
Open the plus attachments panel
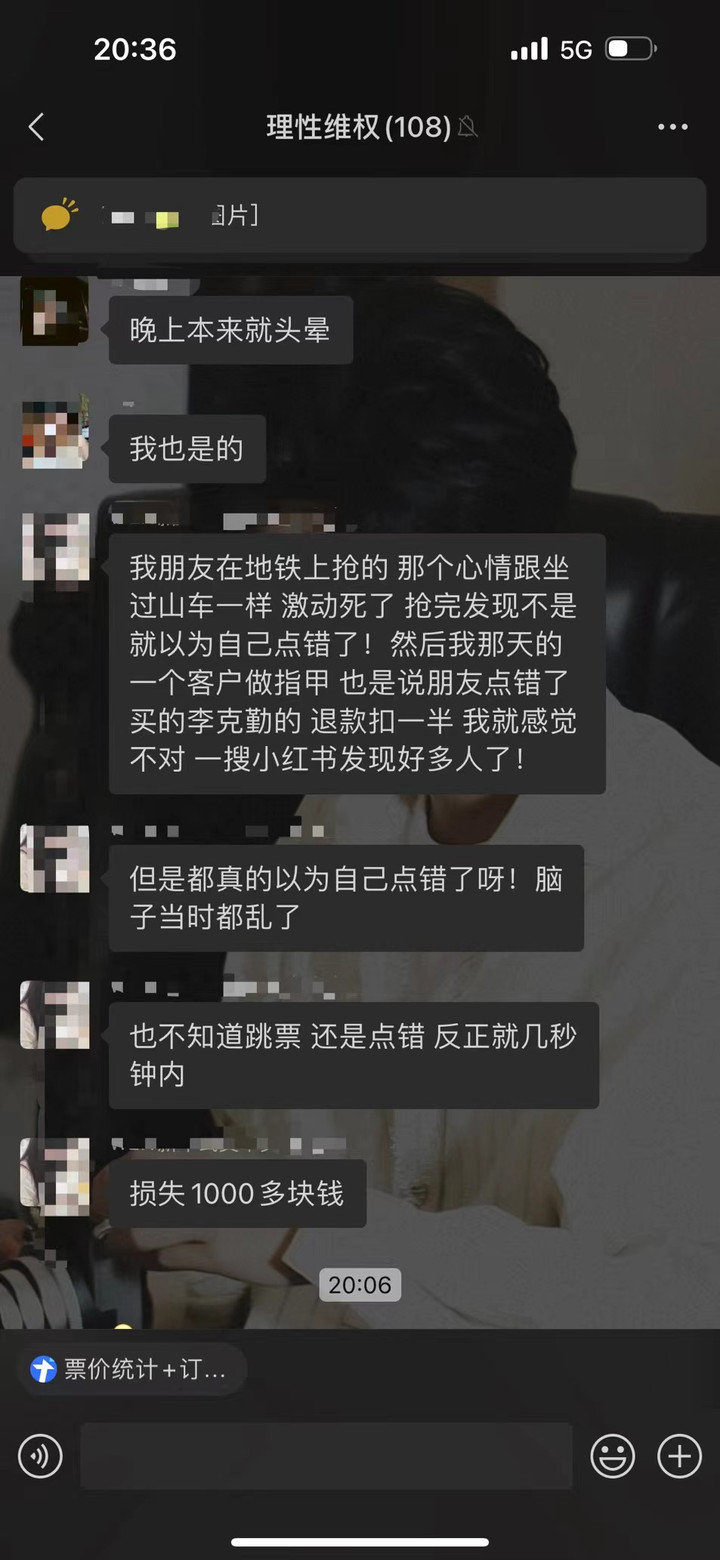click(x=679, y=1456)
